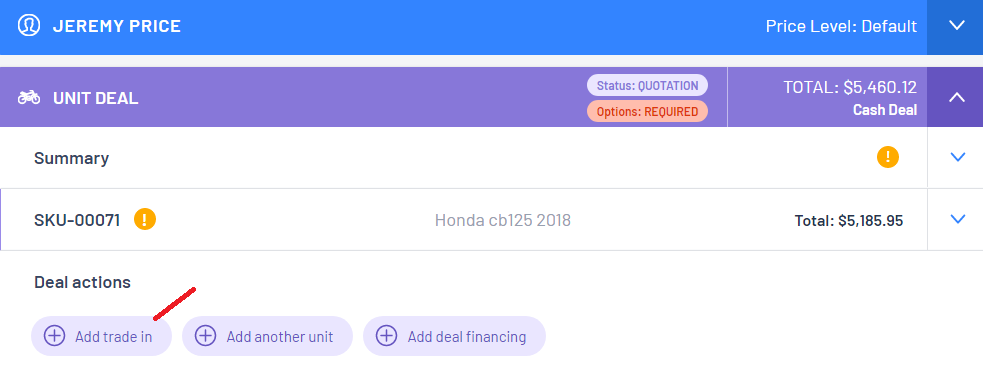Click the Add deal financing button
This screenshot has height=373, width=983.
tap(455, 336)
